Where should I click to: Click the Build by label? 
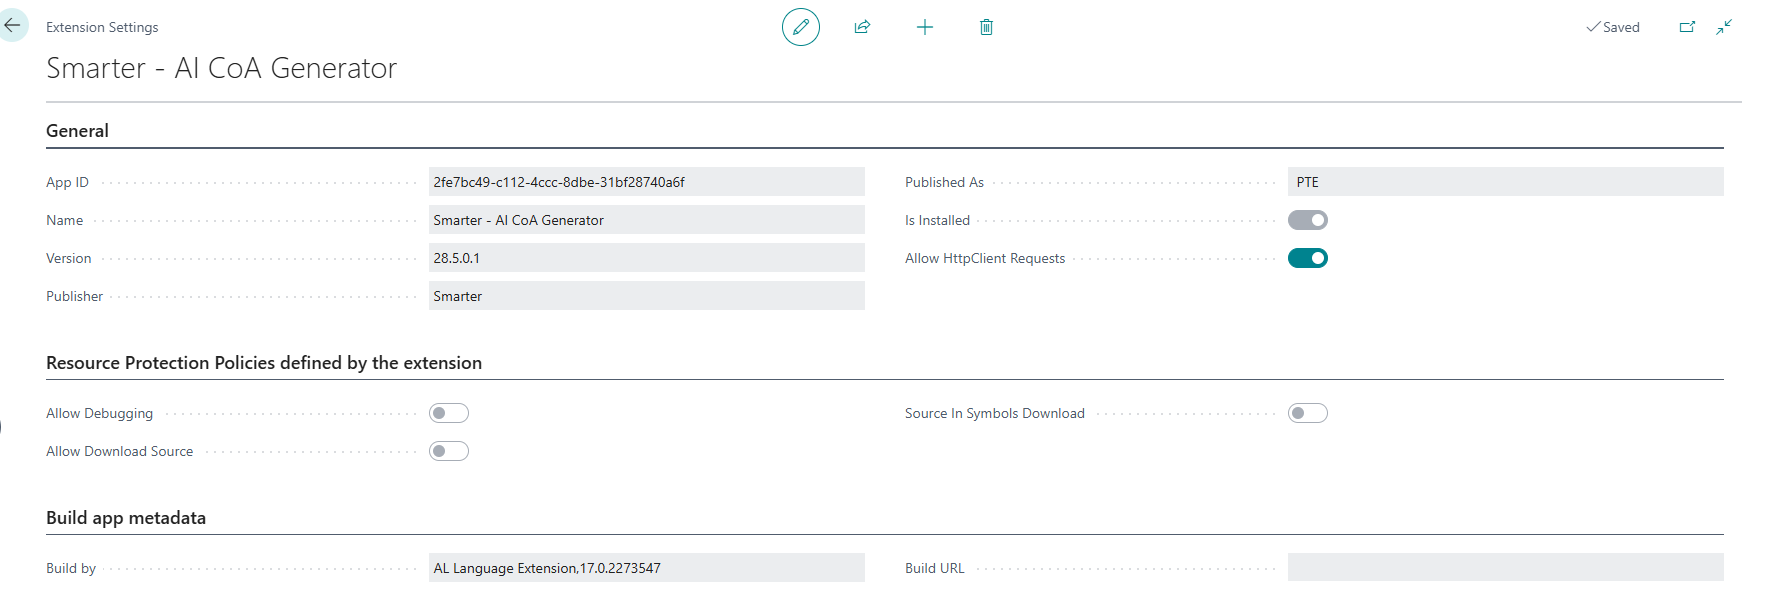click(71, 568)
